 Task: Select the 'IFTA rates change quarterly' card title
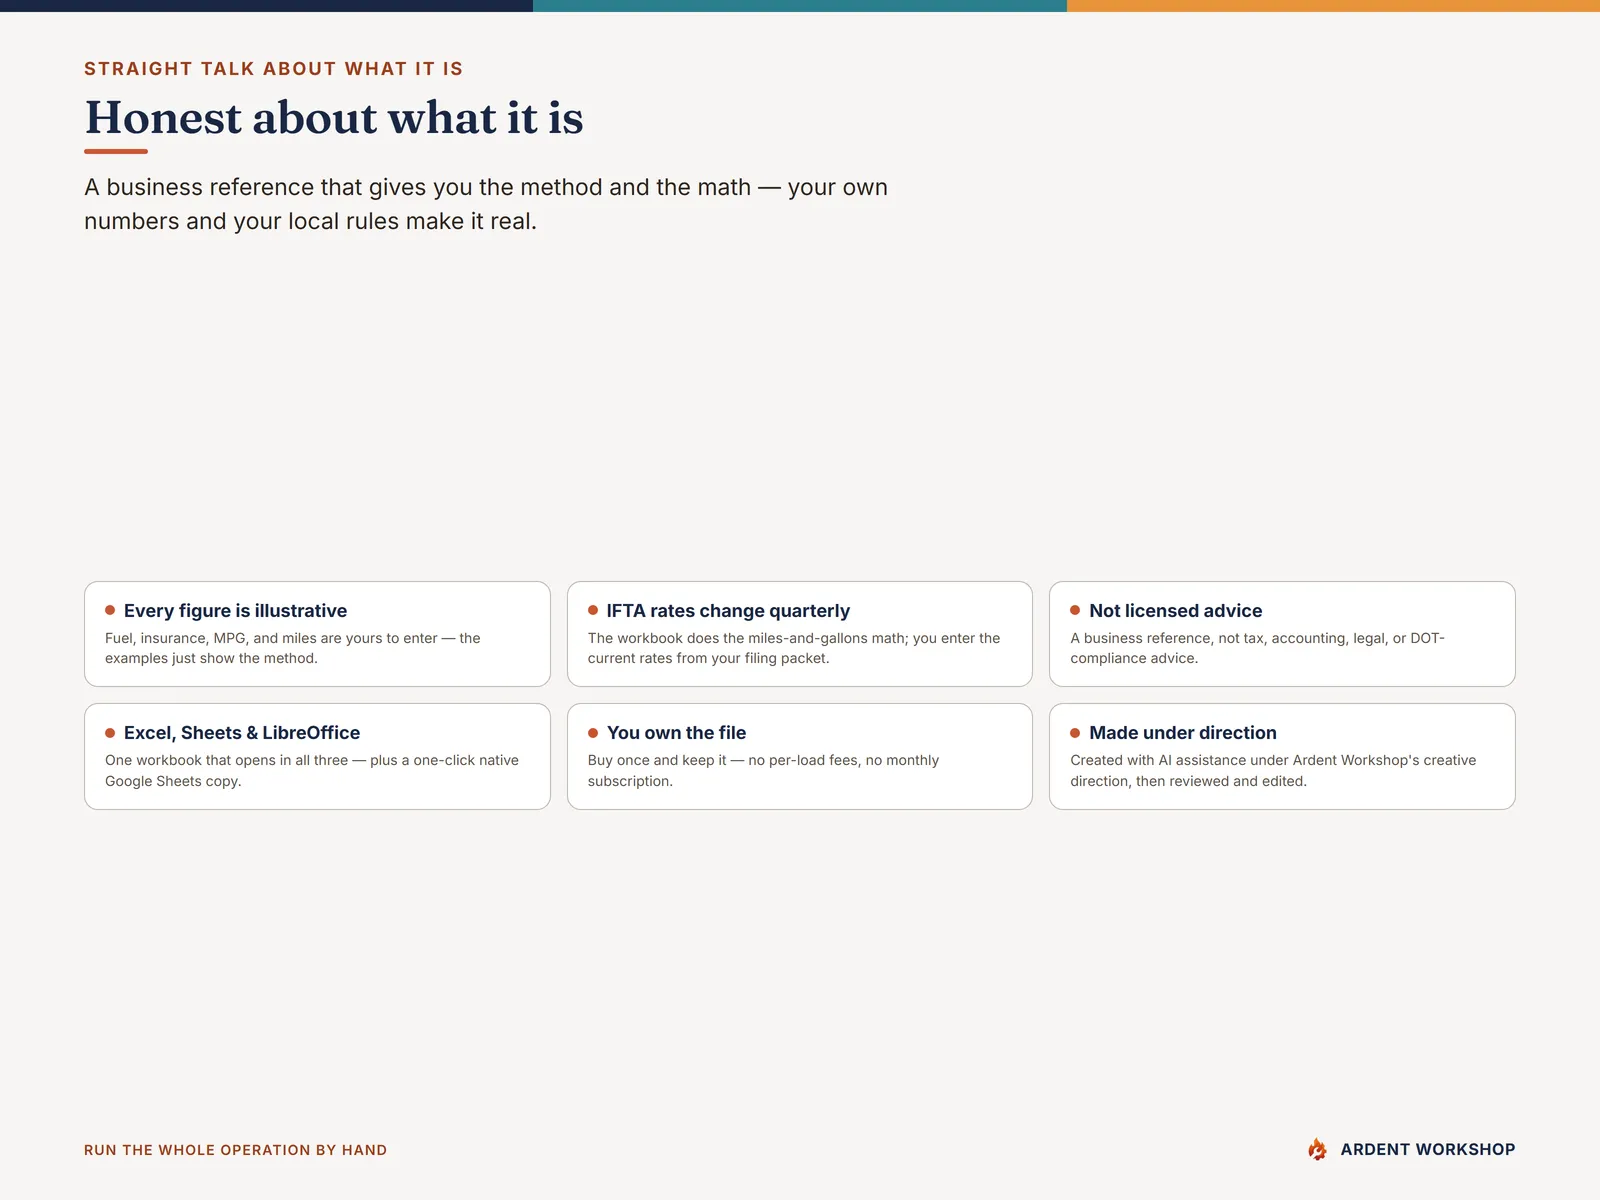(x=728, y=610)
